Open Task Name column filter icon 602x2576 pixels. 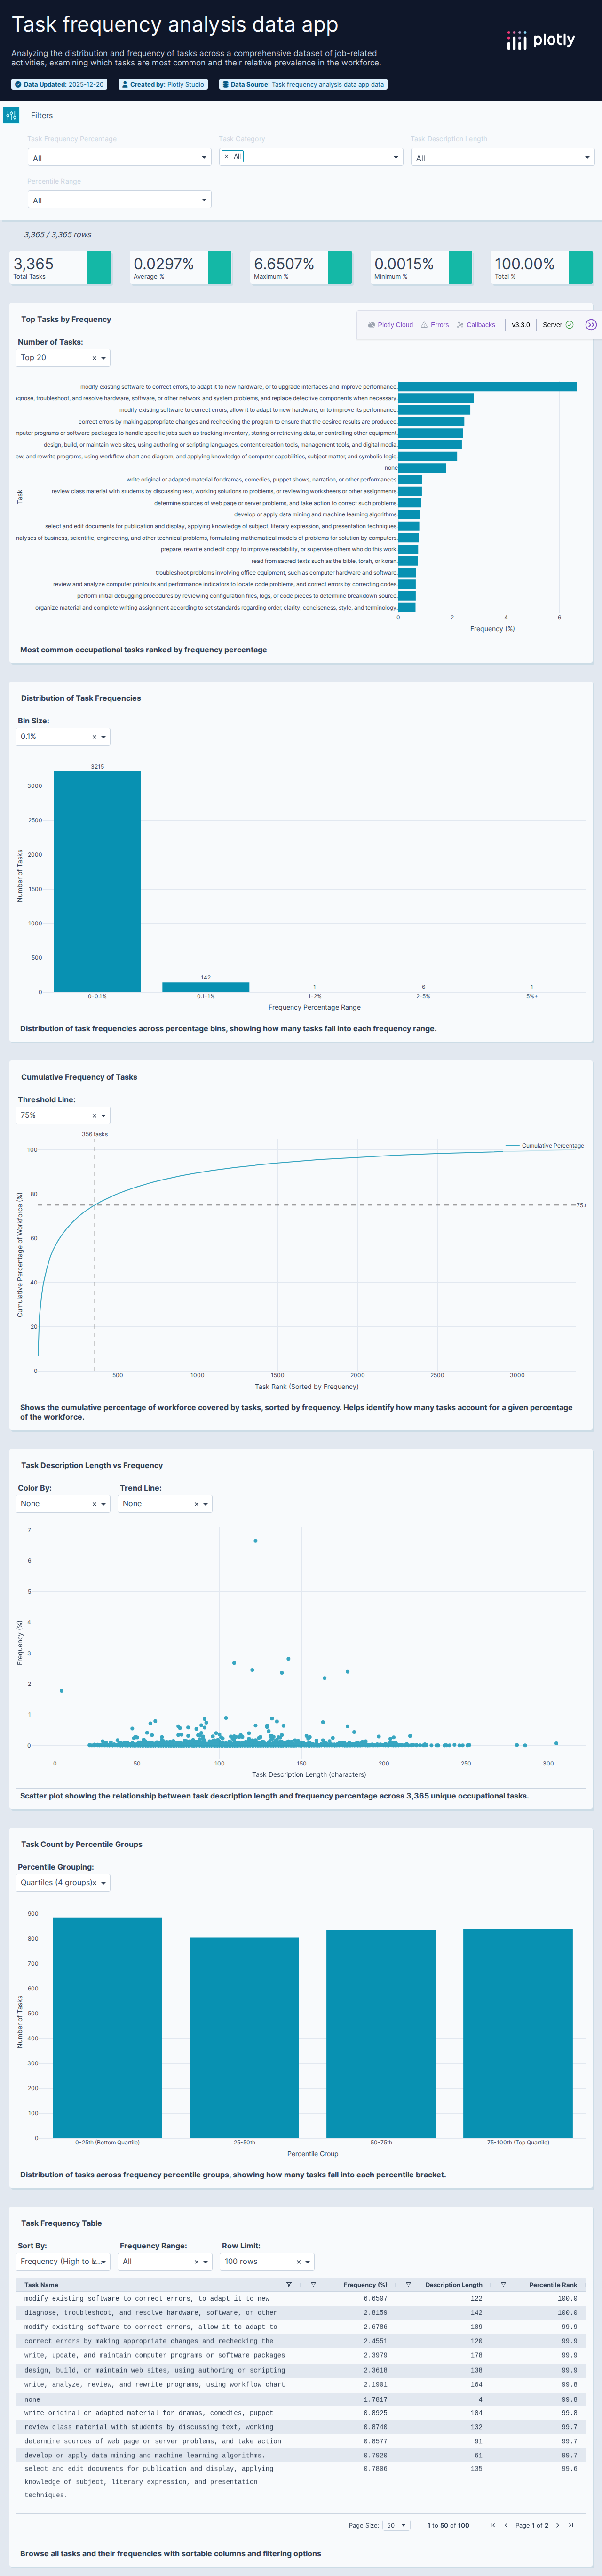coord(289,2285)
